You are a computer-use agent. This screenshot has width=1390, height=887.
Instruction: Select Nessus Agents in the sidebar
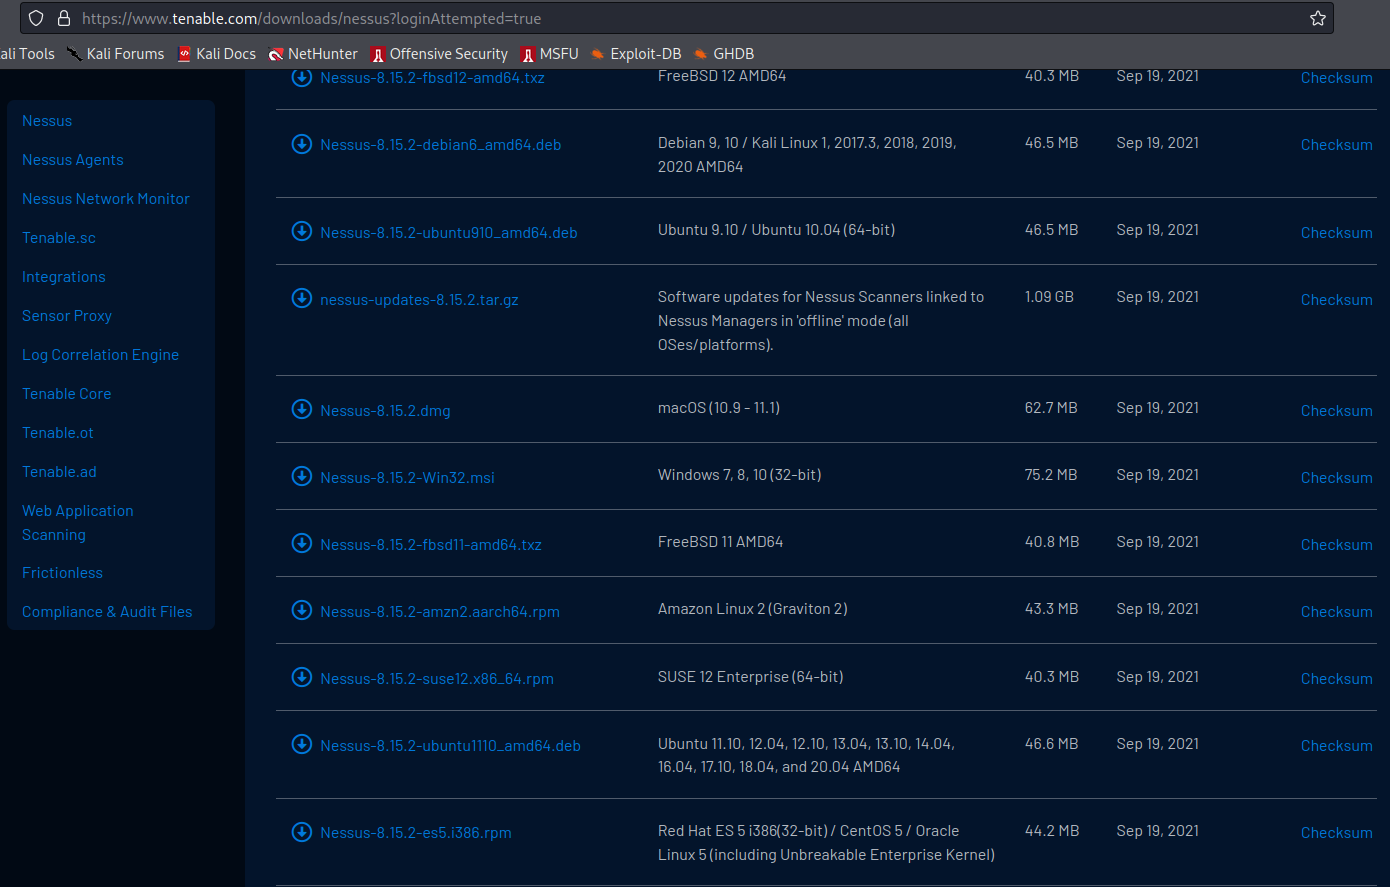coord(73,160)
